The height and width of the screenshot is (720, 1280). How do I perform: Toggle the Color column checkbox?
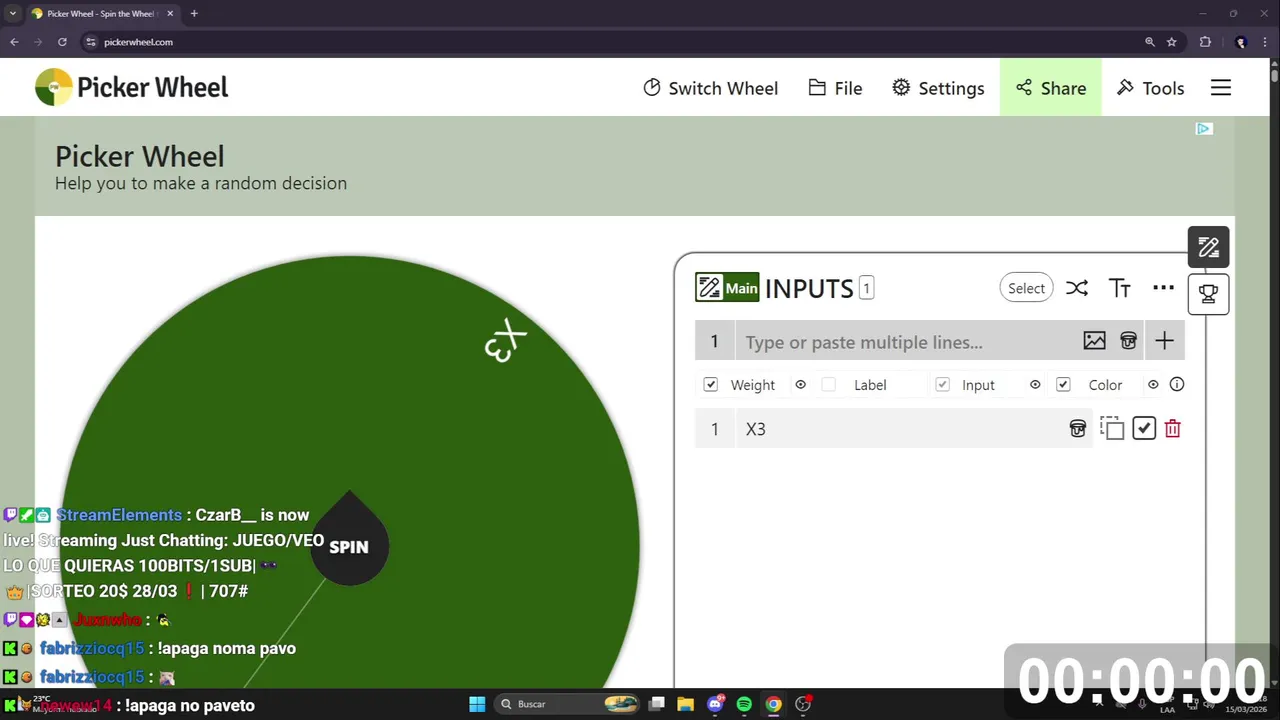pos(1063,384)
